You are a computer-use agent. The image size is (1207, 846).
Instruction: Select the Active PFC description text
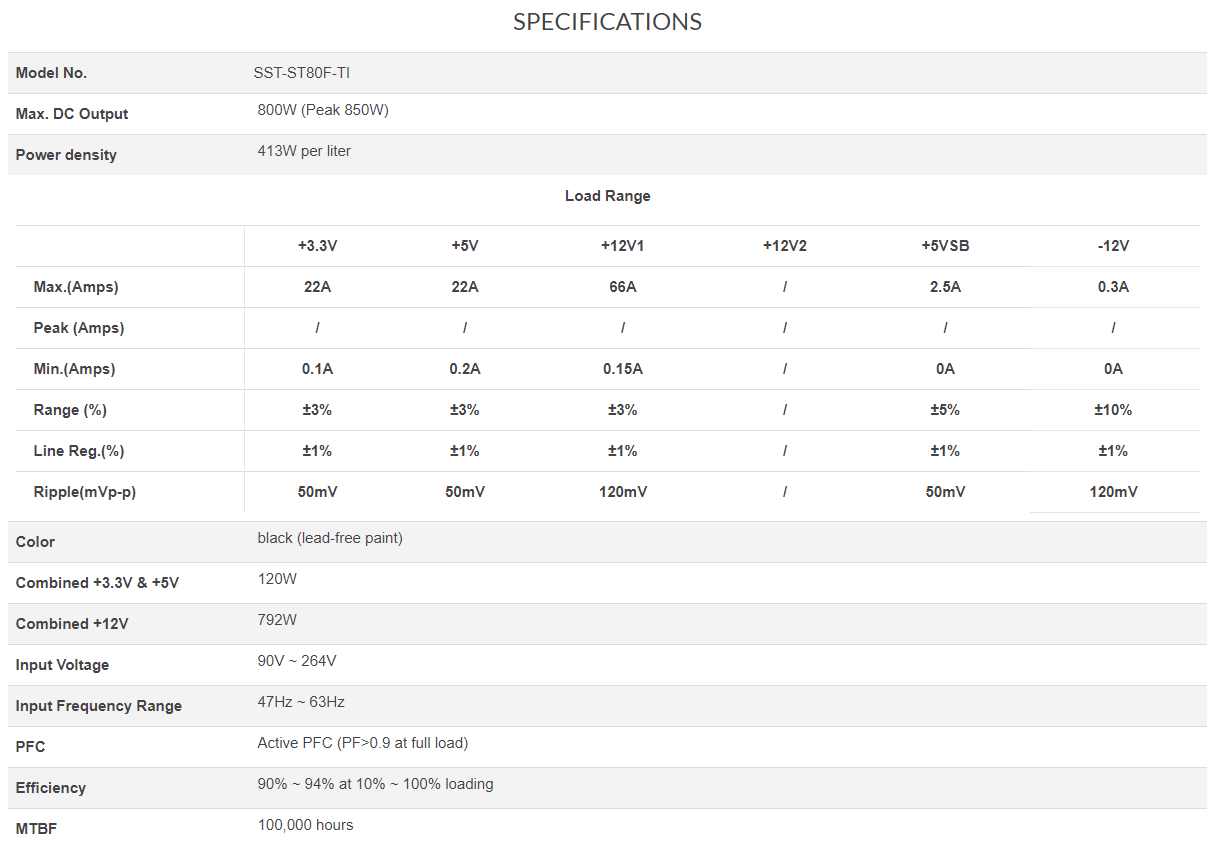pos(362,743)
